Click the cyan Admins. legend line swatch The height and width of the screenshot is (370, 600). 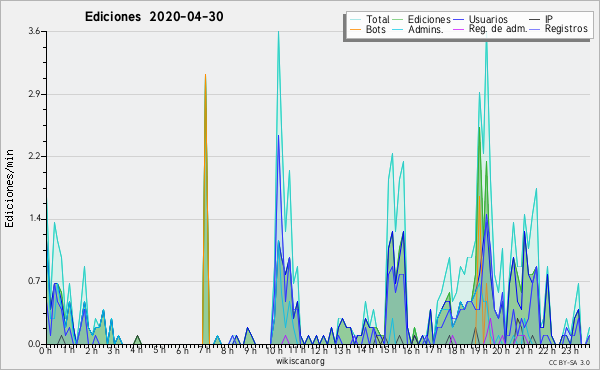tap(398, 29)
